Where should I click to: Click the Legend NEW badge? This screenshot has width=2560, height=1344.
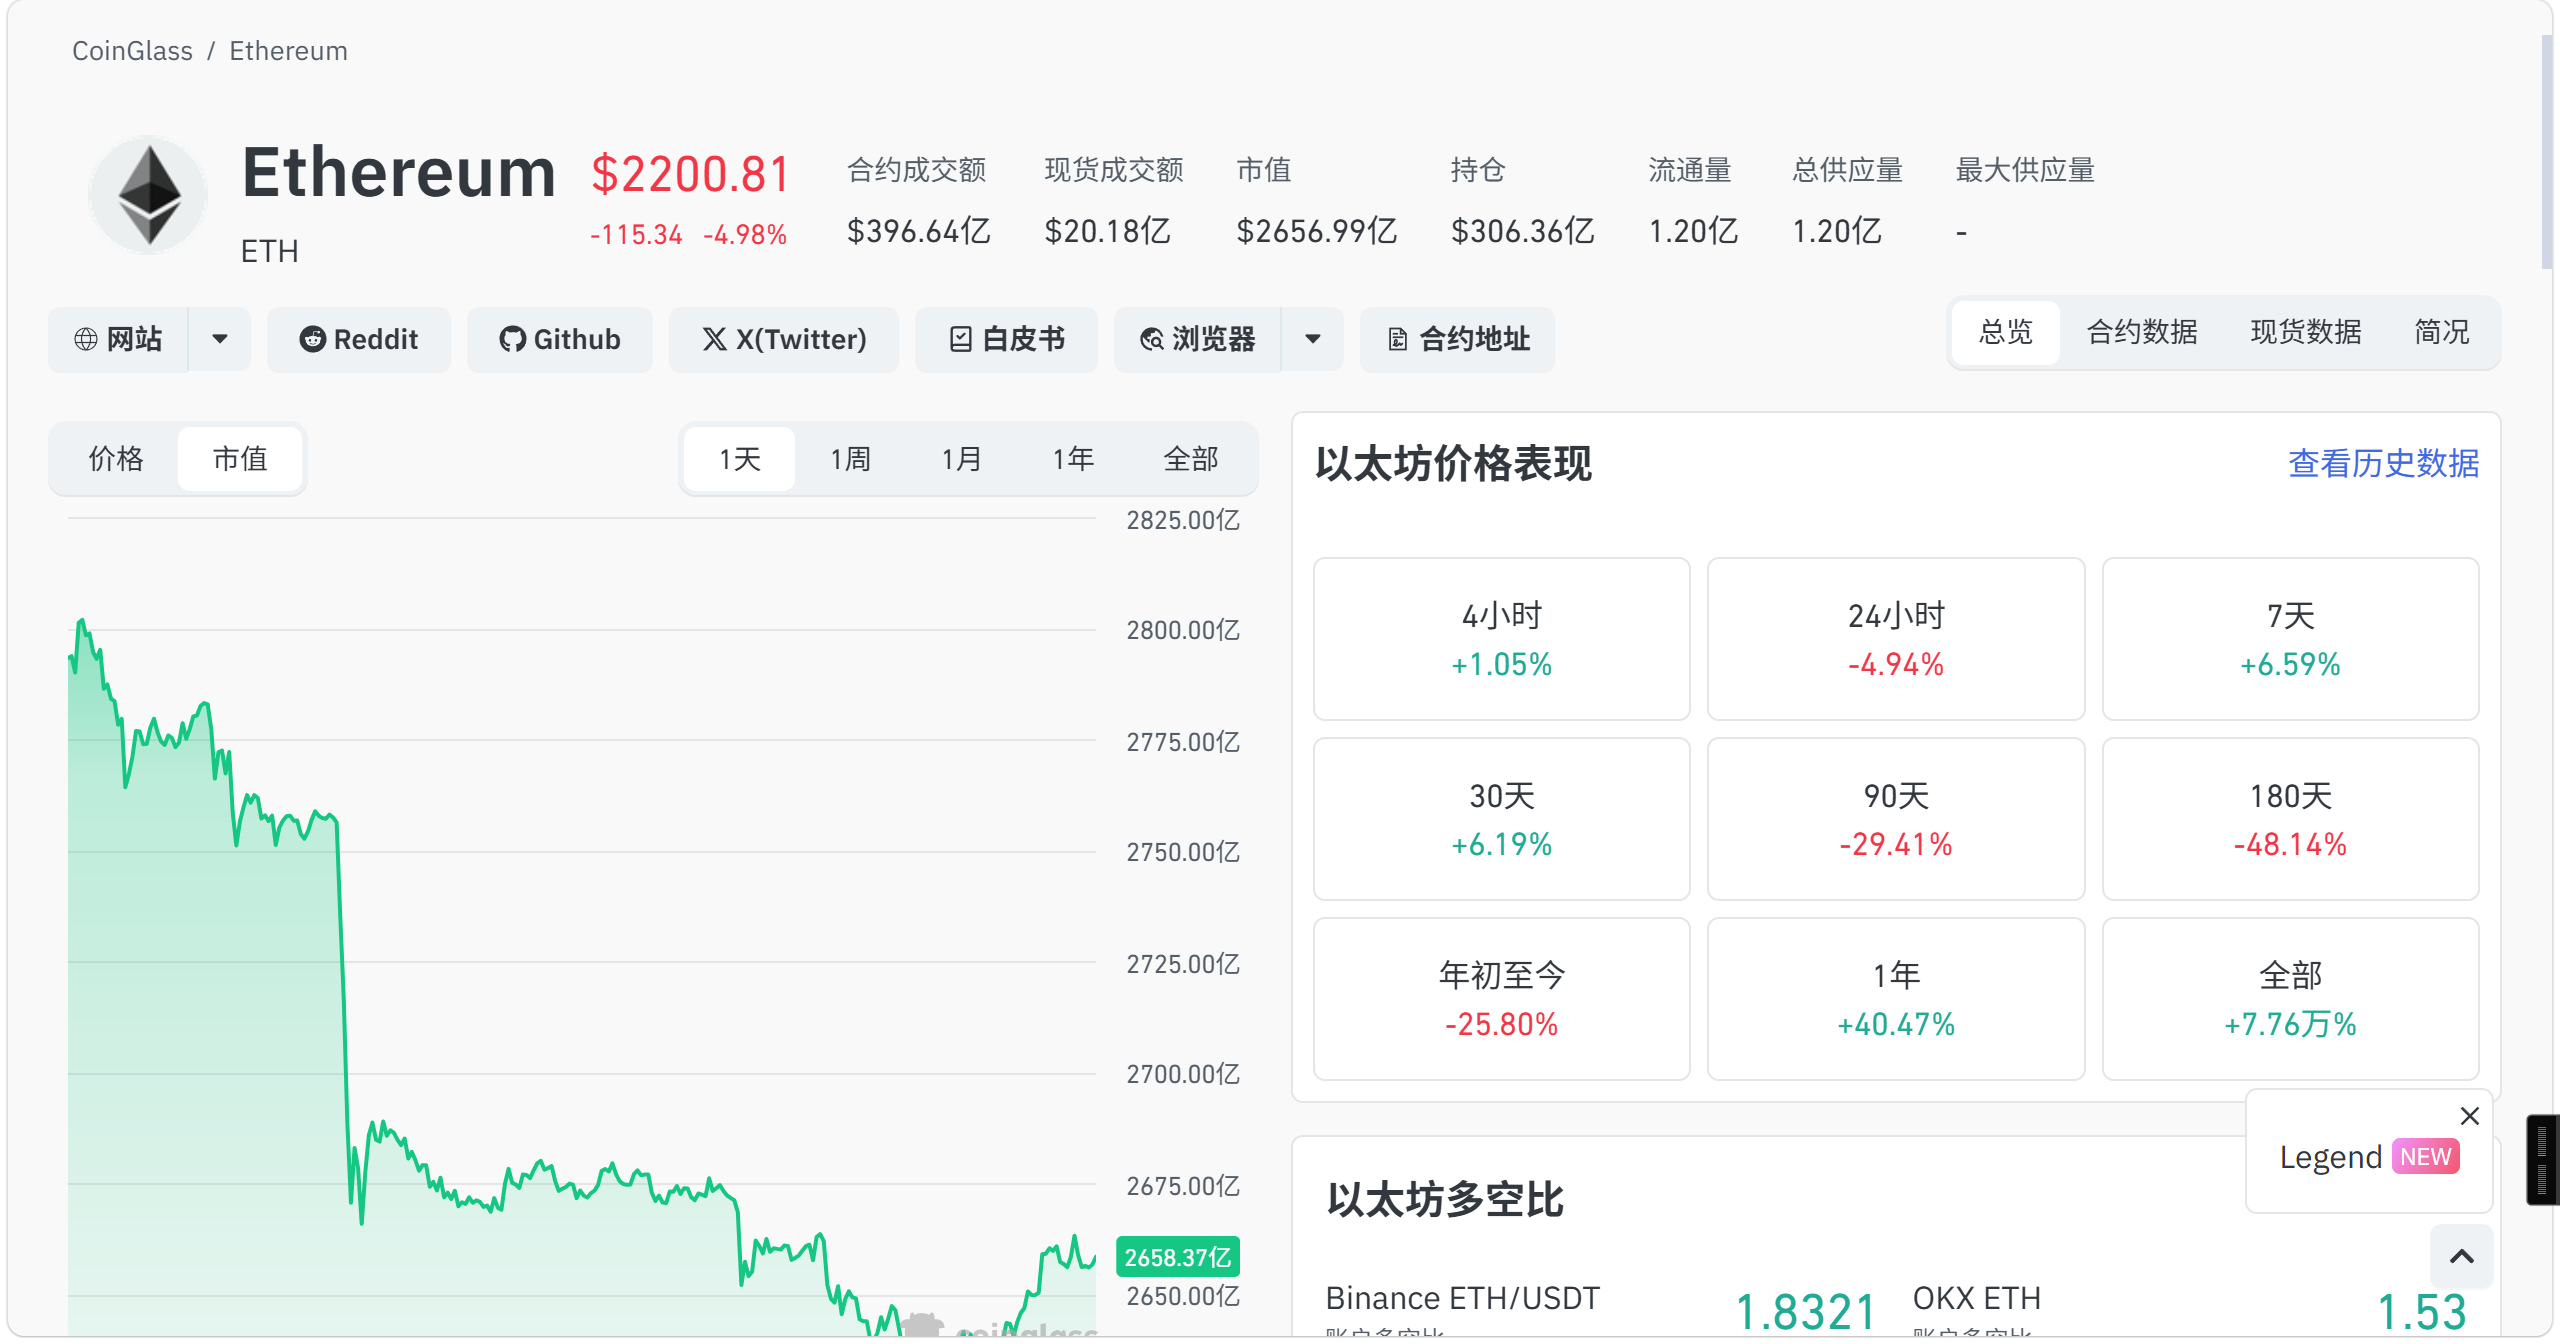[2426, 1157]
